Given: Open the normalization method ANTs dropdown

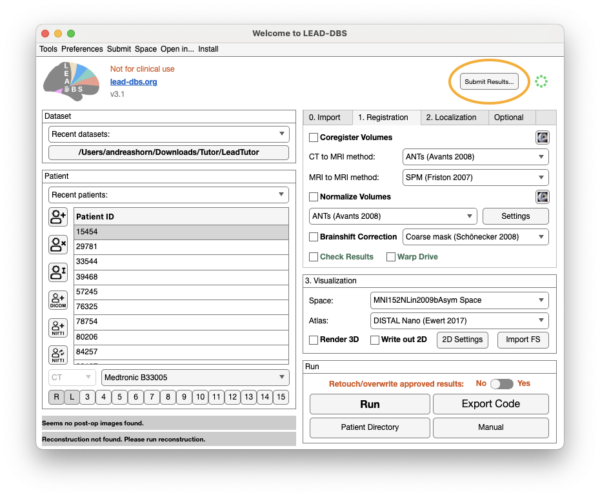Looking at the screenshot, I should pyautogui.click(x=393, y=217).
